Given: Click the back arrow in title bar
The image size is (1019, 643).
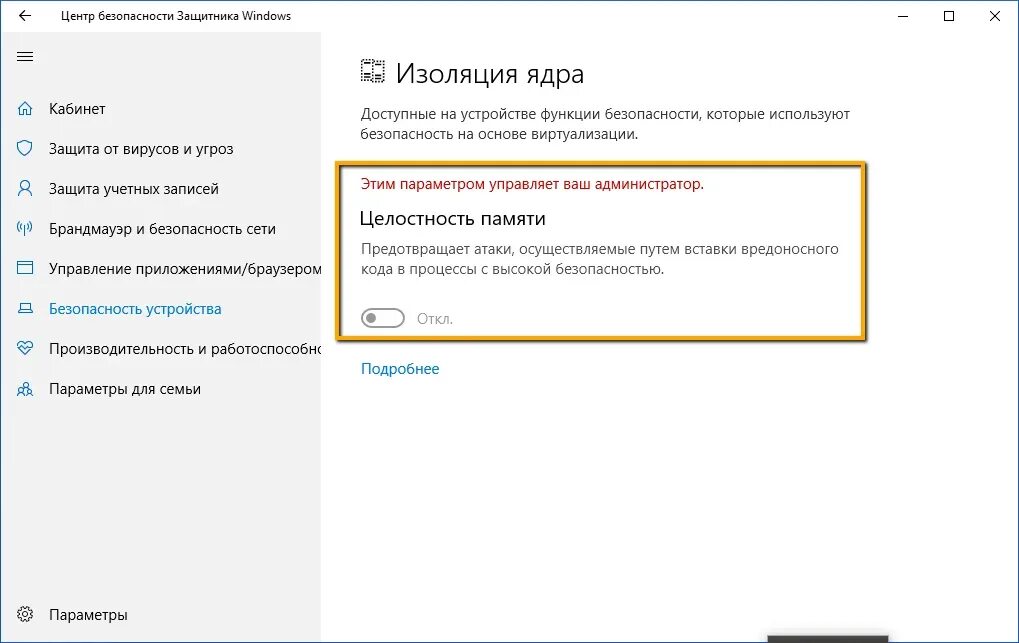Looking at the screenshot, I should click(25, 16).
